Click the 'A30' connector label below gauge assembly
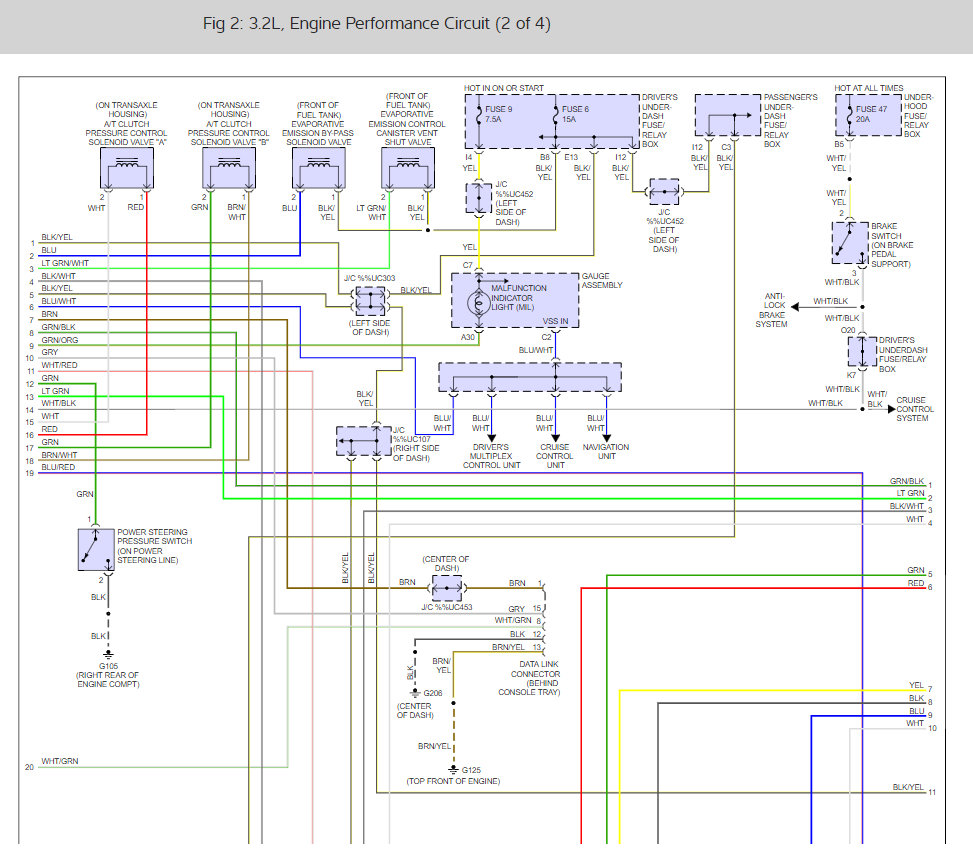 (468, 337)
